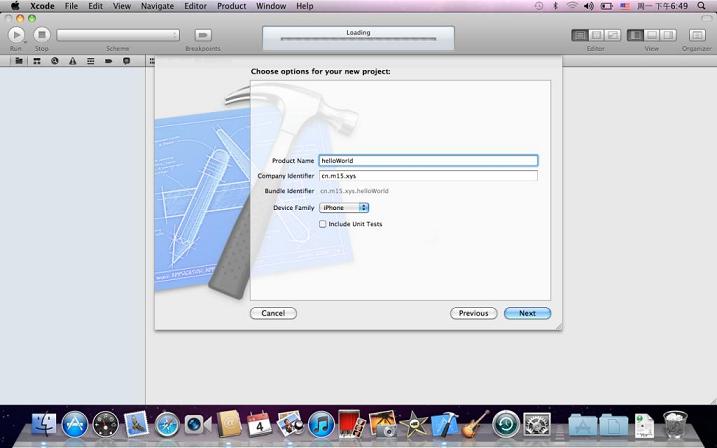
Task: Open the Organizer window icon
Action: pyautogui.click(x=697, y=35)
